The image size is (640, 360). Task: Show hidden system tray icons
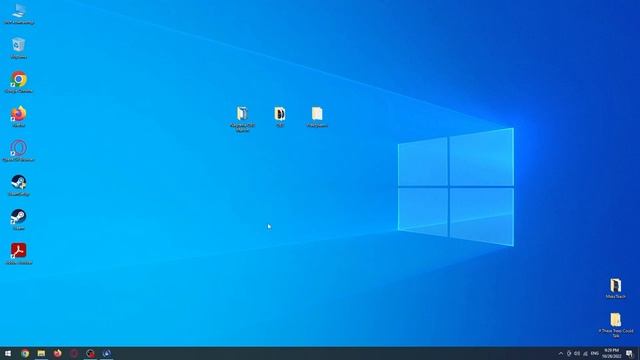560,353
